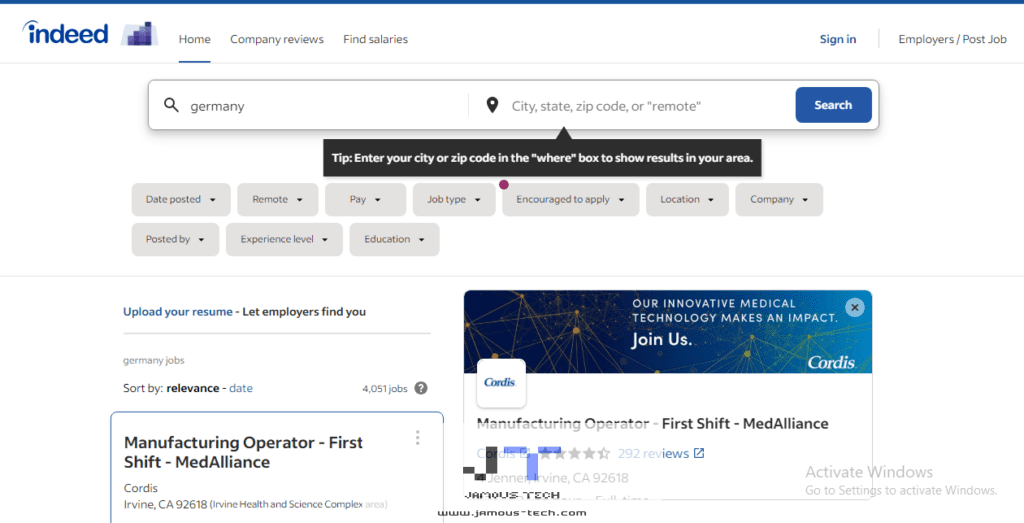Expand the Remote filter
The height and width of the screenshot is (523, 1024).
coord(278,200)
